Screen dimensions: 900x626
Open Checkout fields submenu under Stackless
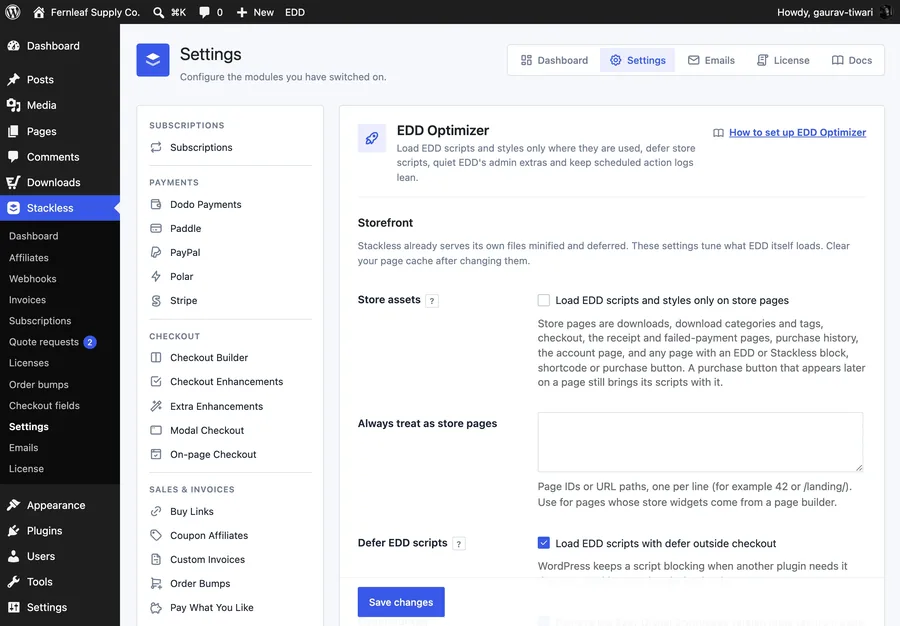60,406
